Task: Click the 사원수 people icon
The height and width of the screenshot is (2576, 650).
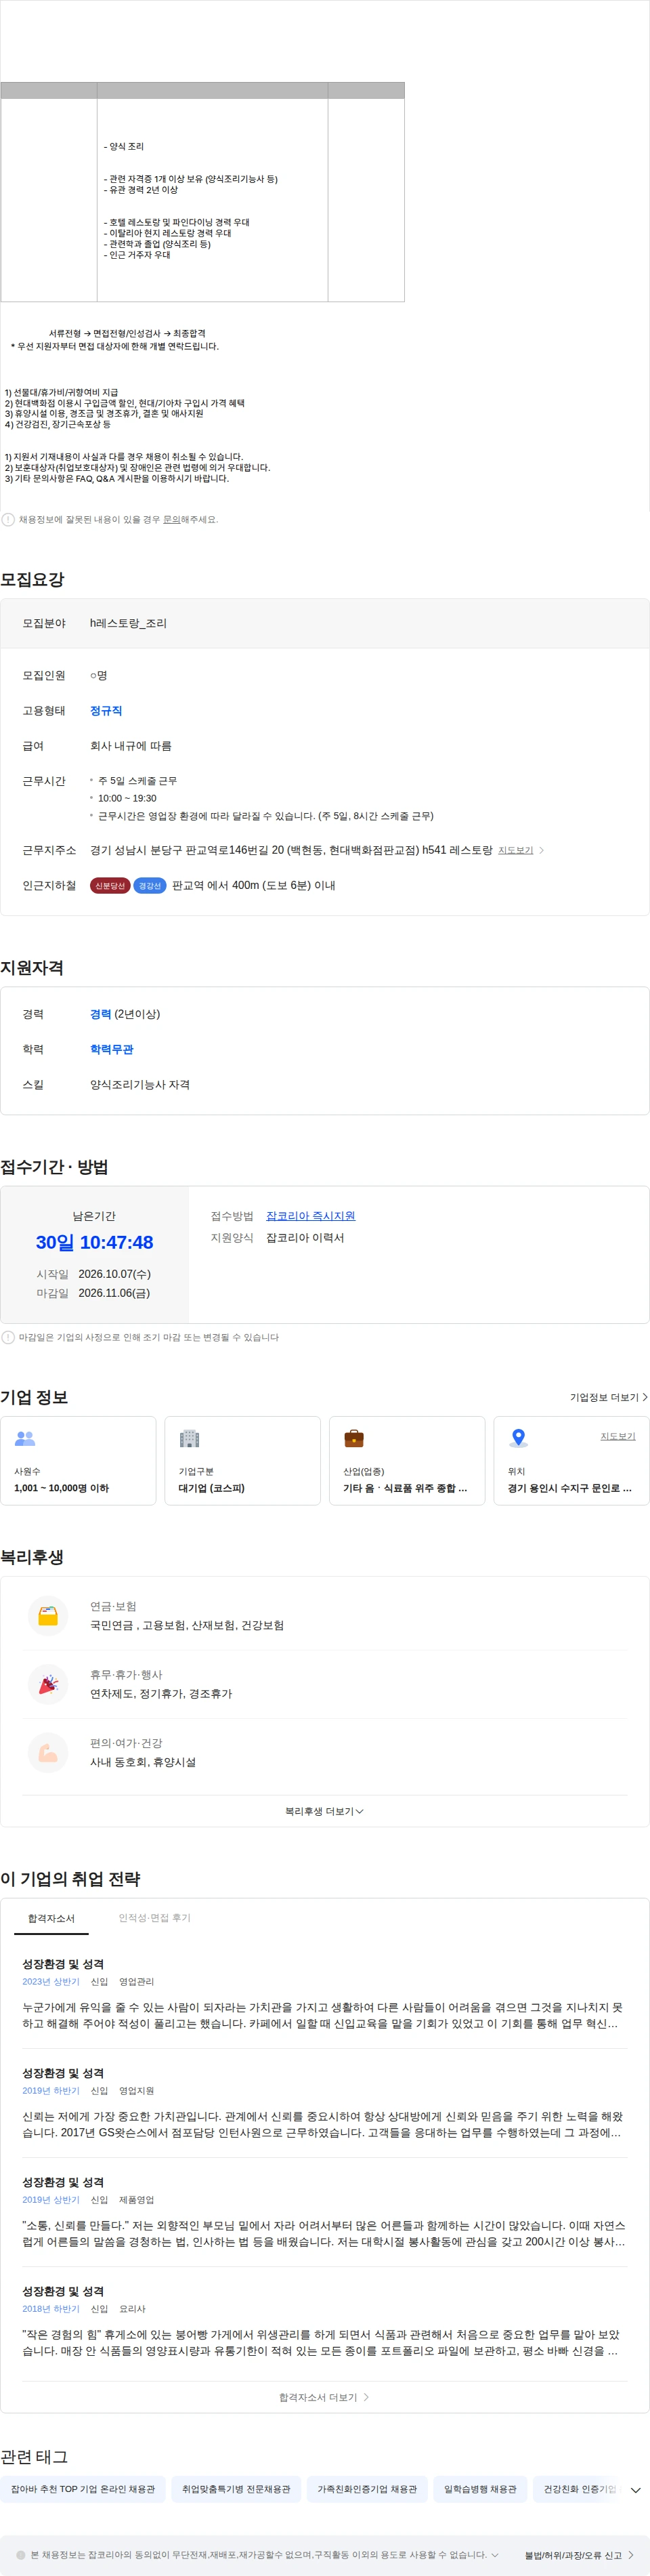Action: point(25,1438)
